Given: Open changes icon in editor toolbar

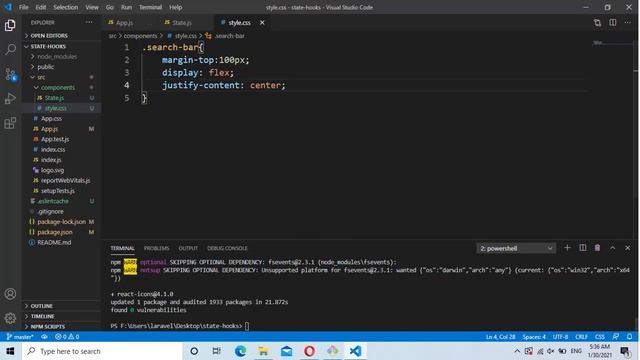Looking at the screenshot, I should point(598,23).
